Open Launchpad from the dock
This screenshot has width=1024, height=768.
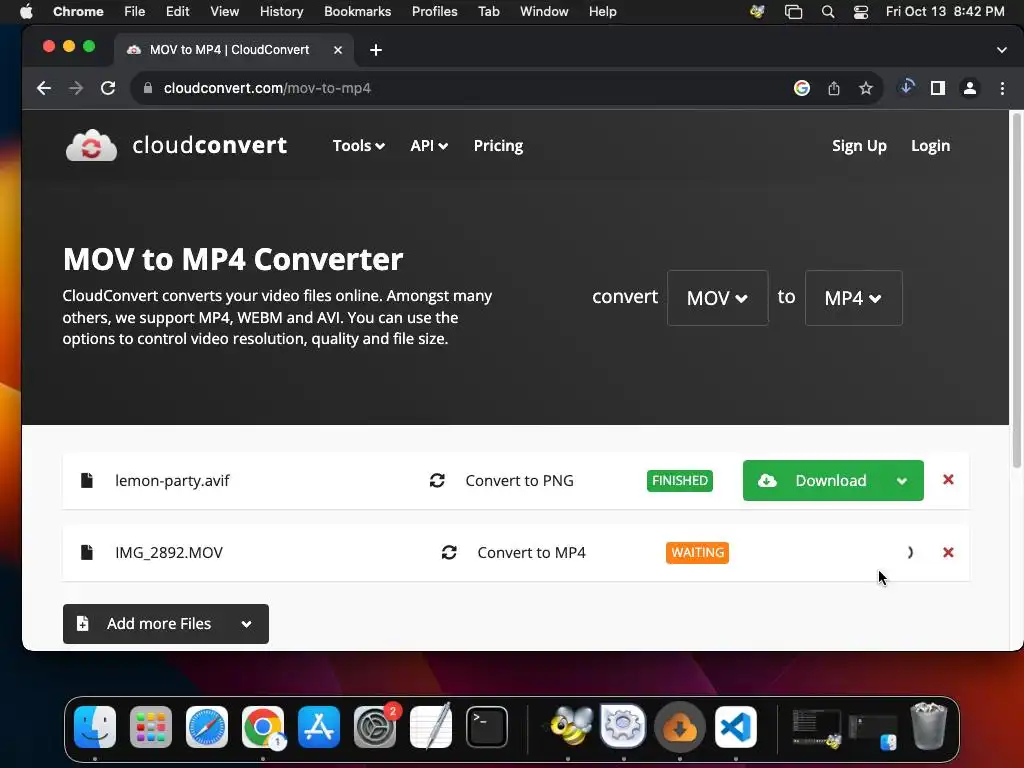(151, 727)
